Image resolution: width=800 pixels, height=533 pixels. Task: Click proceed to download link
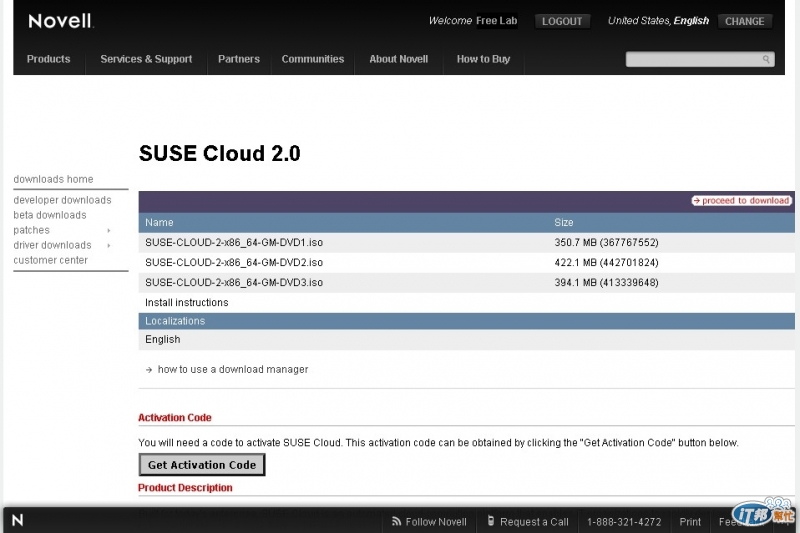pyautogui.click(x=741, y=200)
